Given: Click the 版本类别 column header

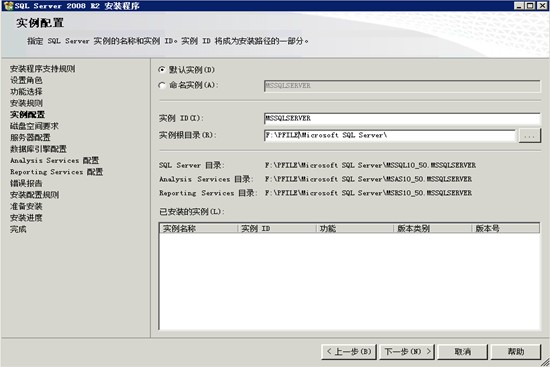Looking at the screenshot, I should (432, 228).
